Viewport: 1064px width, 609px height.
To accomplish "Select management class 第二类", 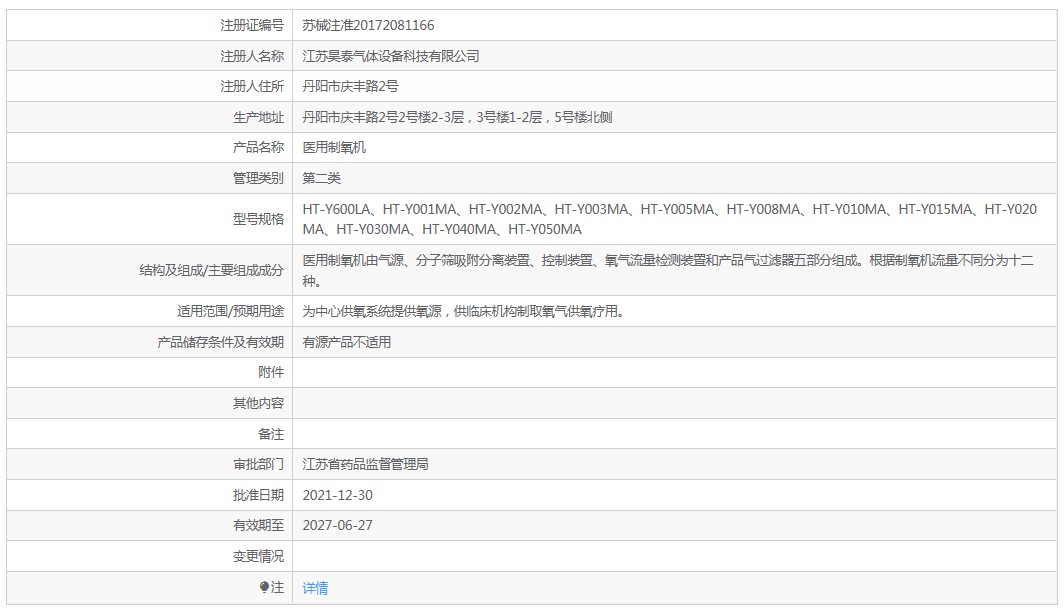I will coord(322,178).
